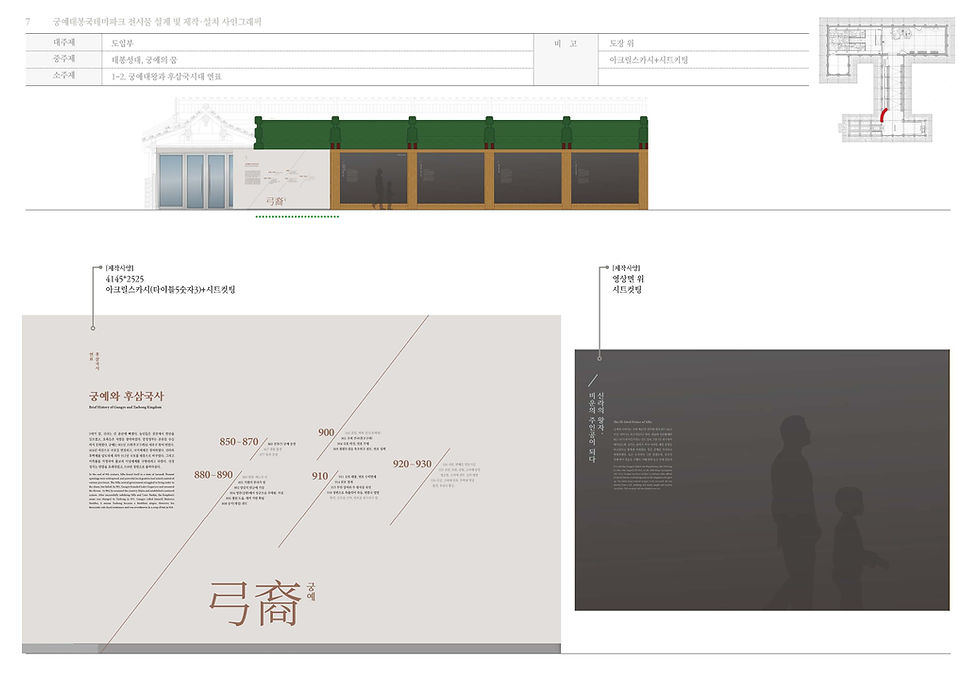The width and height of the screenshot is (980, 677).
Task: Click the red location marker on floor plan
Action: click(883, 115)
